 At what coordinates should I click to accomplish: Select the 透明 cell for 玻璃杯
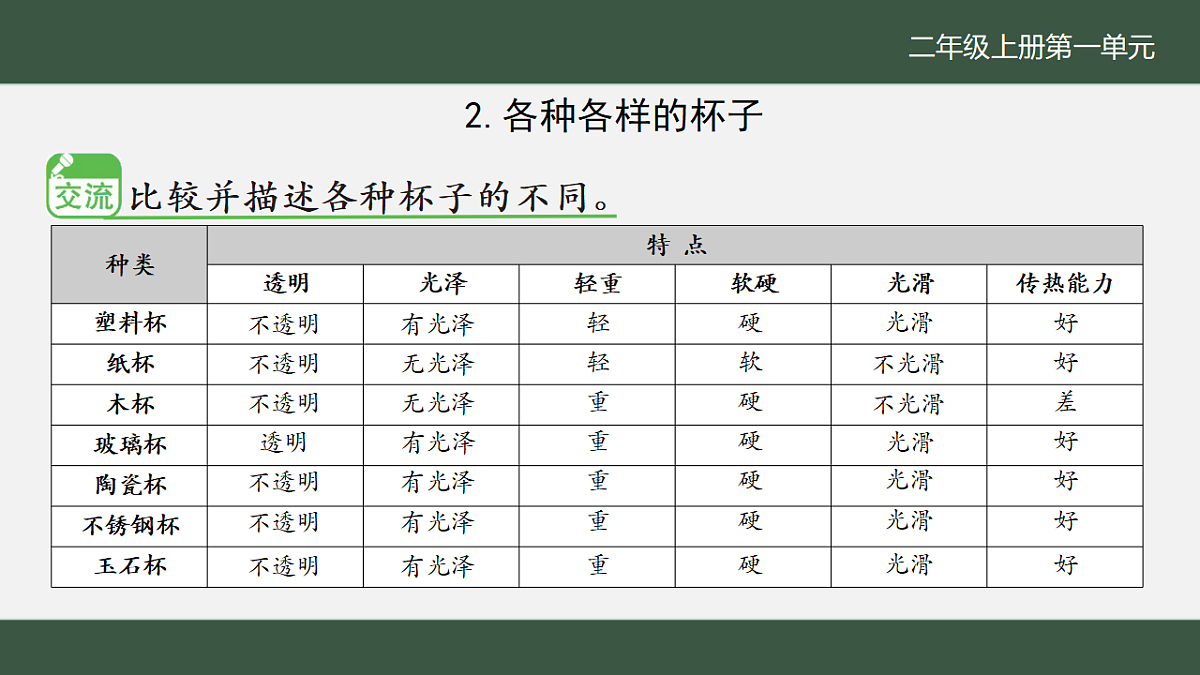tap(284, 443)
